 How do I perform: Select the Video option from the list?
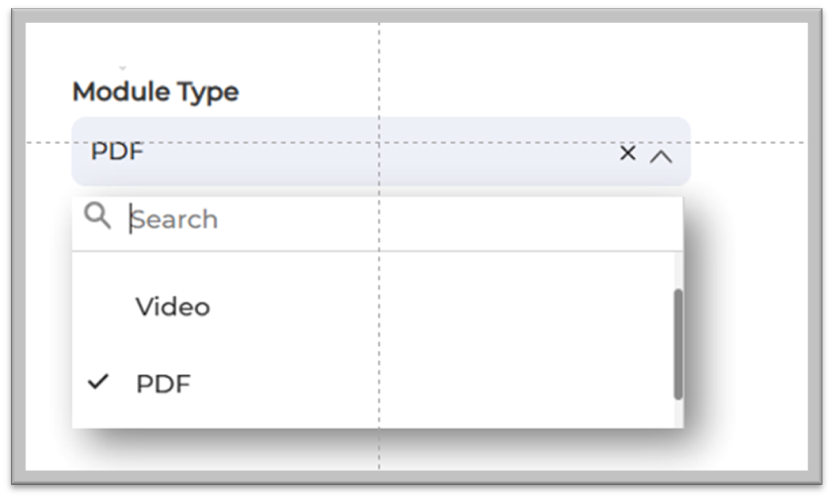pyautogui.click(x=173, y=306)
